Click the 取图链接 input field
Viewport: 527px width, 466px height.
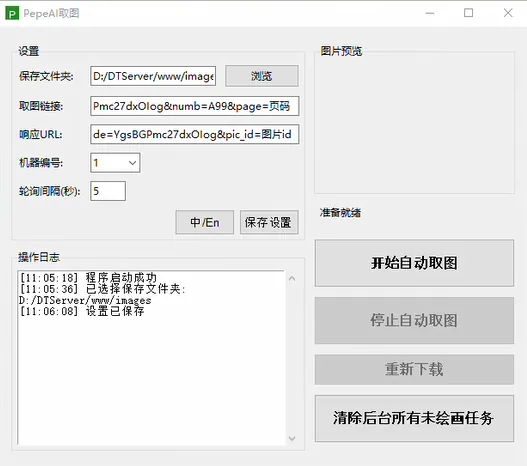(194, 106)
